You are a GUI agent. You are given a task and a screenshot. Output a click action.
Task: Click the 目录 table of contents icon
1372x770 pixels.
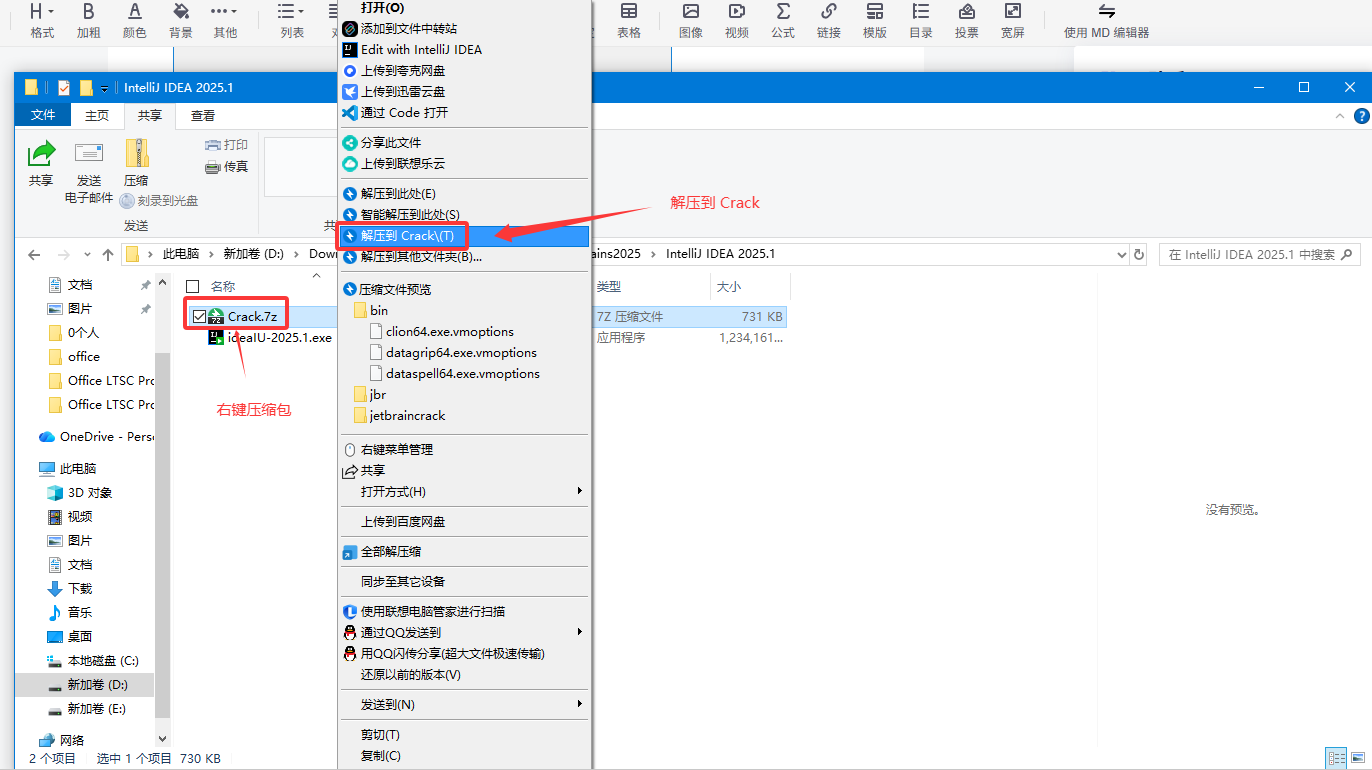click(921, 12)
